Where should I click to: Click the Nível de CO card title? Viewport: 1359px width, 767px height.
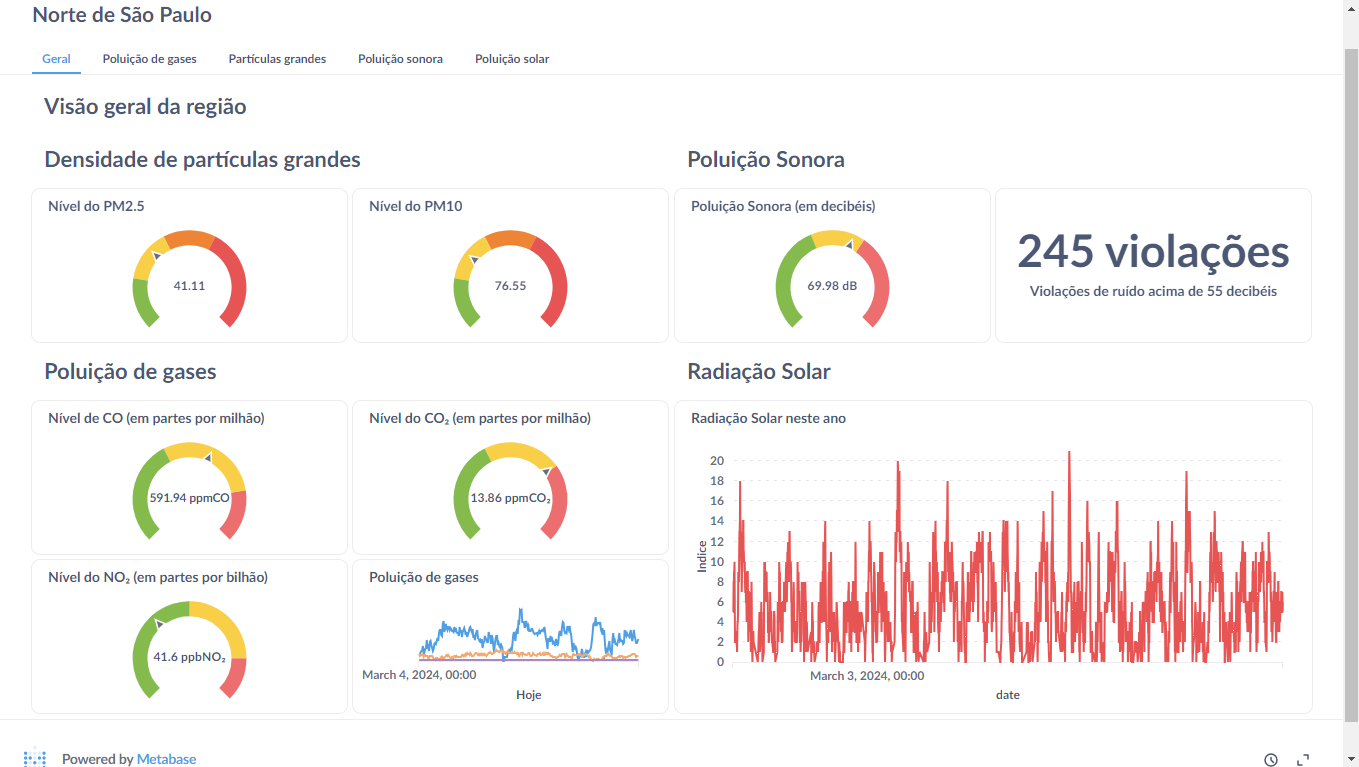point(156,418)
